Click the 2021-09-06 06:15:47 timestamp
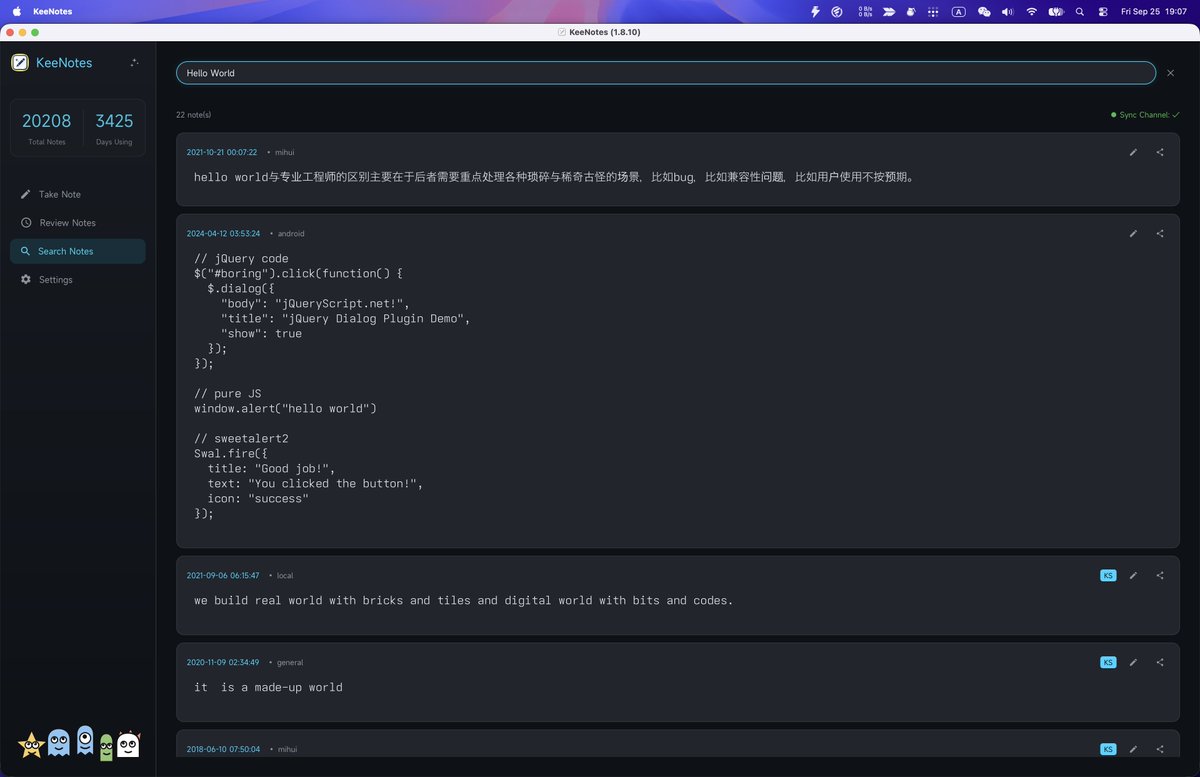 click(x=223, y=575)
